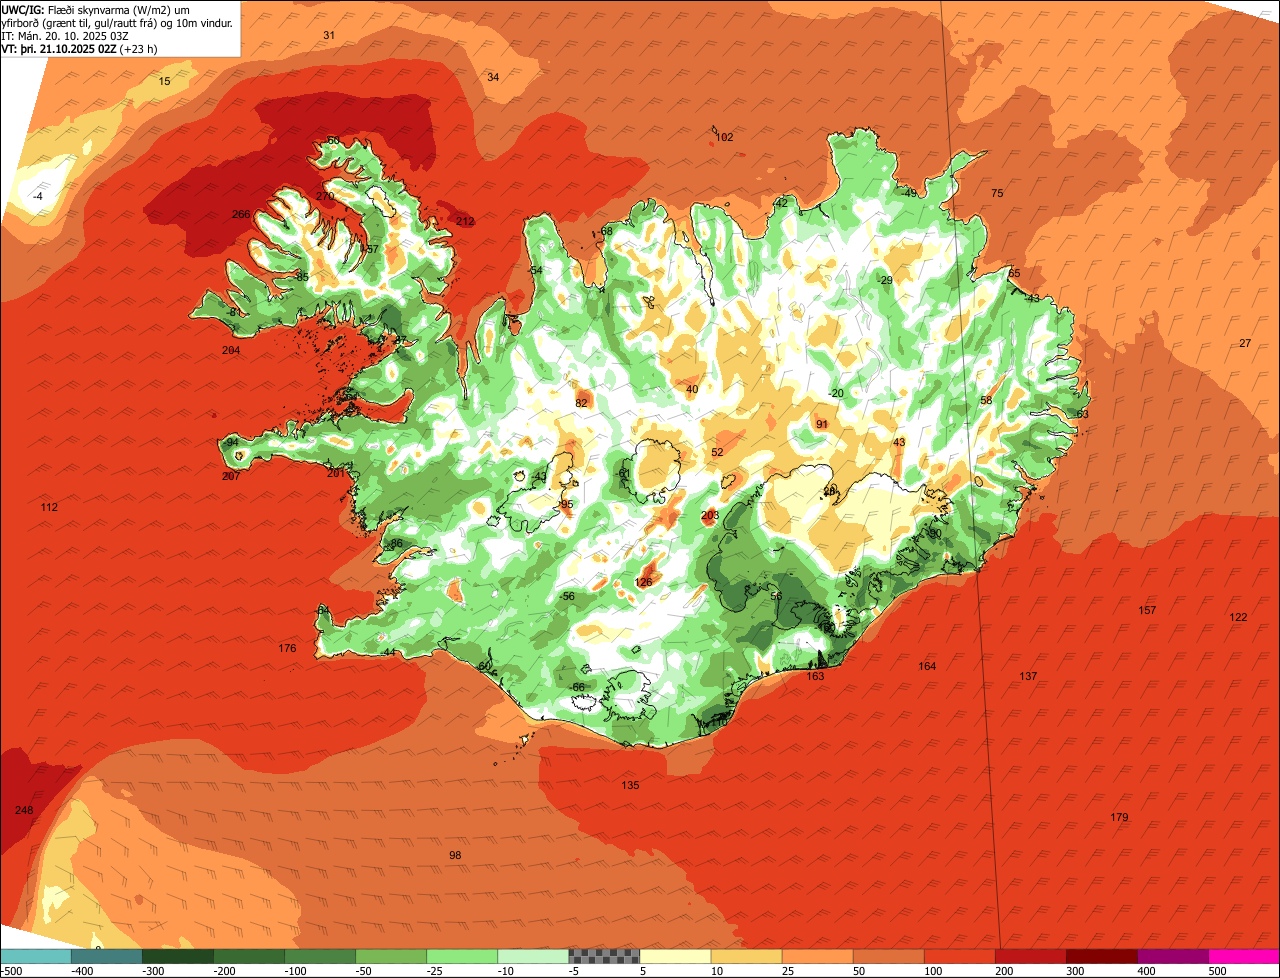Click the map value 163

point(815,676)
